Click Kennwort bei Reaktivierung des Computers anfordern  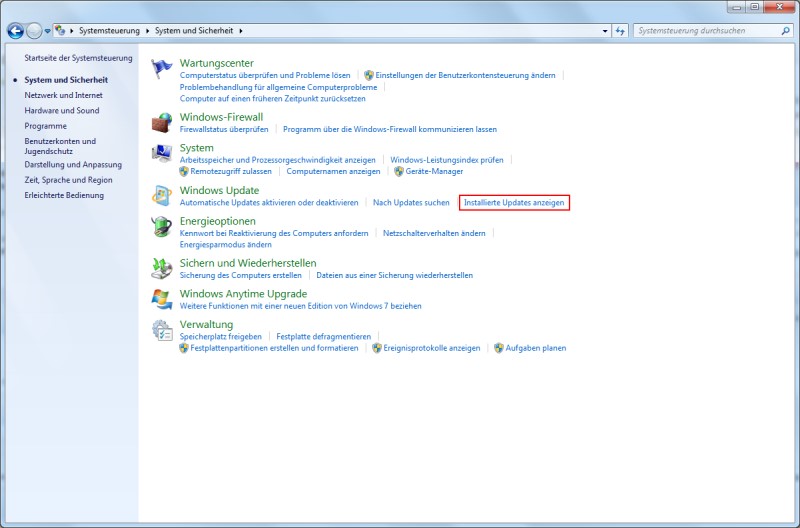point(273,233)
